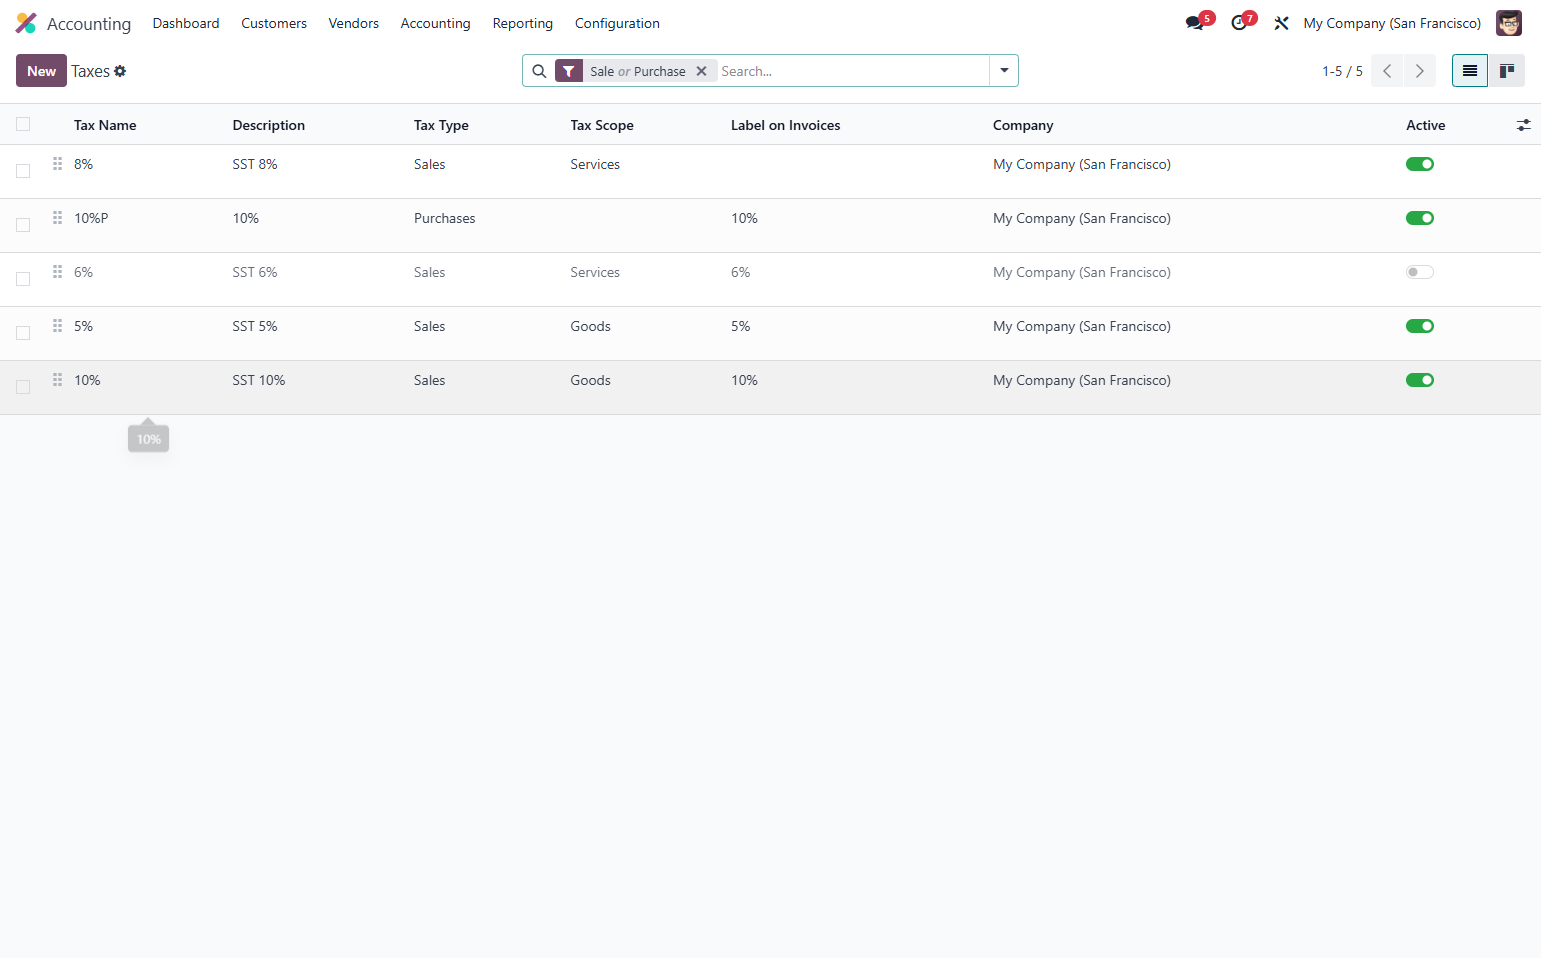Click the Taxes gear actions icon

click(120, 71)
